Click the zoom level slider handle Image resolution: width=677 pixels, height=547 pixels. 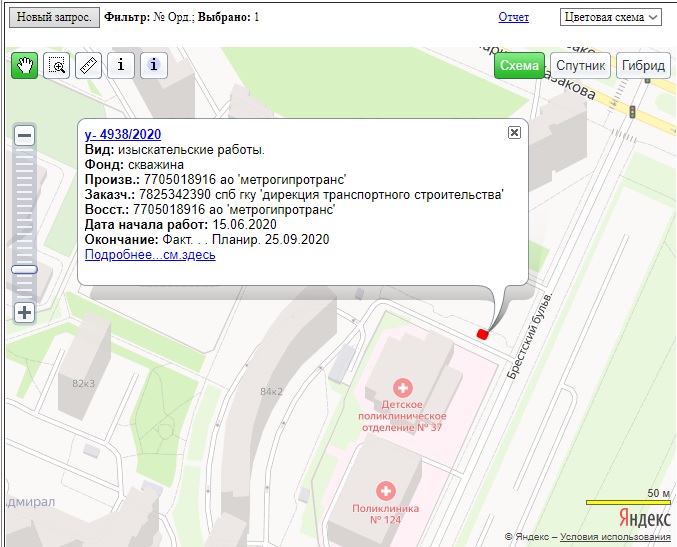pos(25,269)
